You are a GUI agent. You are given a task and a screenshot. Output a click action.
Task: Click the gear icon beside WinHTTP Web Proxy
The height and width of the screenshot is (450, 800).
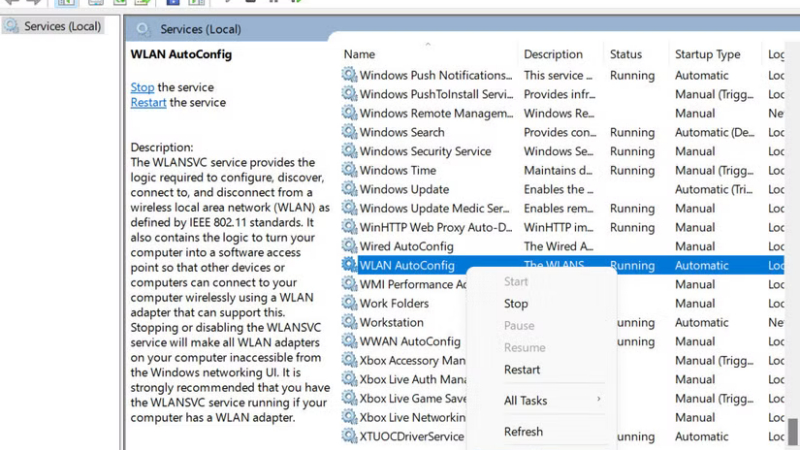click(x=349, y=227)
